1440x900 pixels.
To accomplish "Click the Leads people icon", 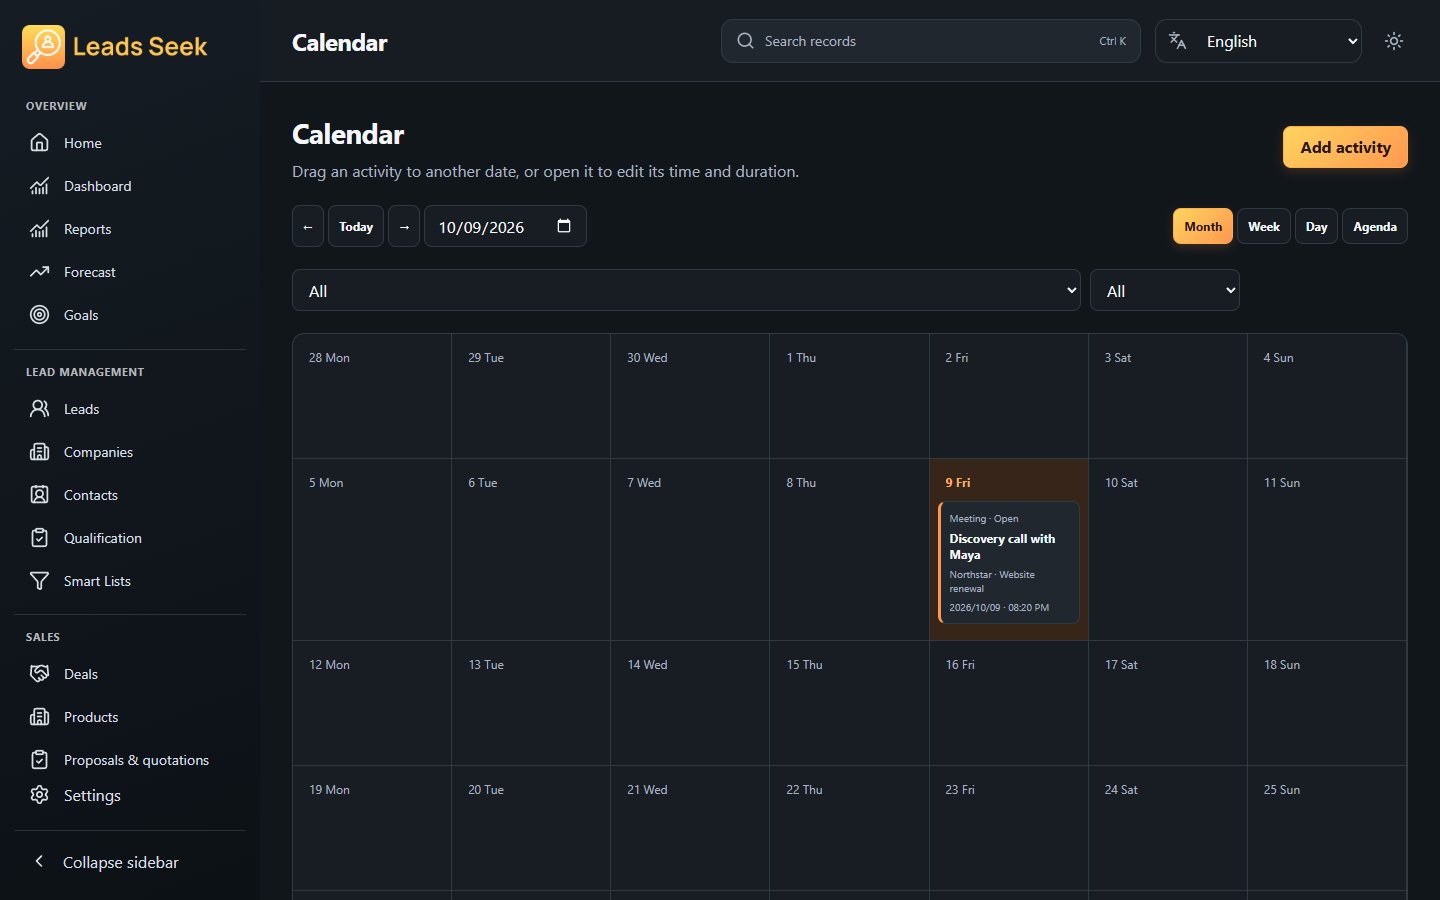I will click(x=39, y=409).
